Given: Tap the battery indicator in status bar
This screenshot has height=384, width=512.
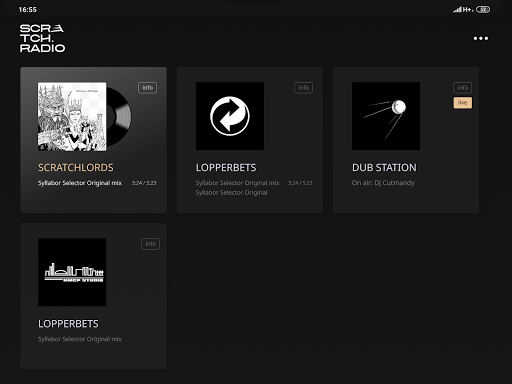Looking at the screenshot, I should point(483,9).
